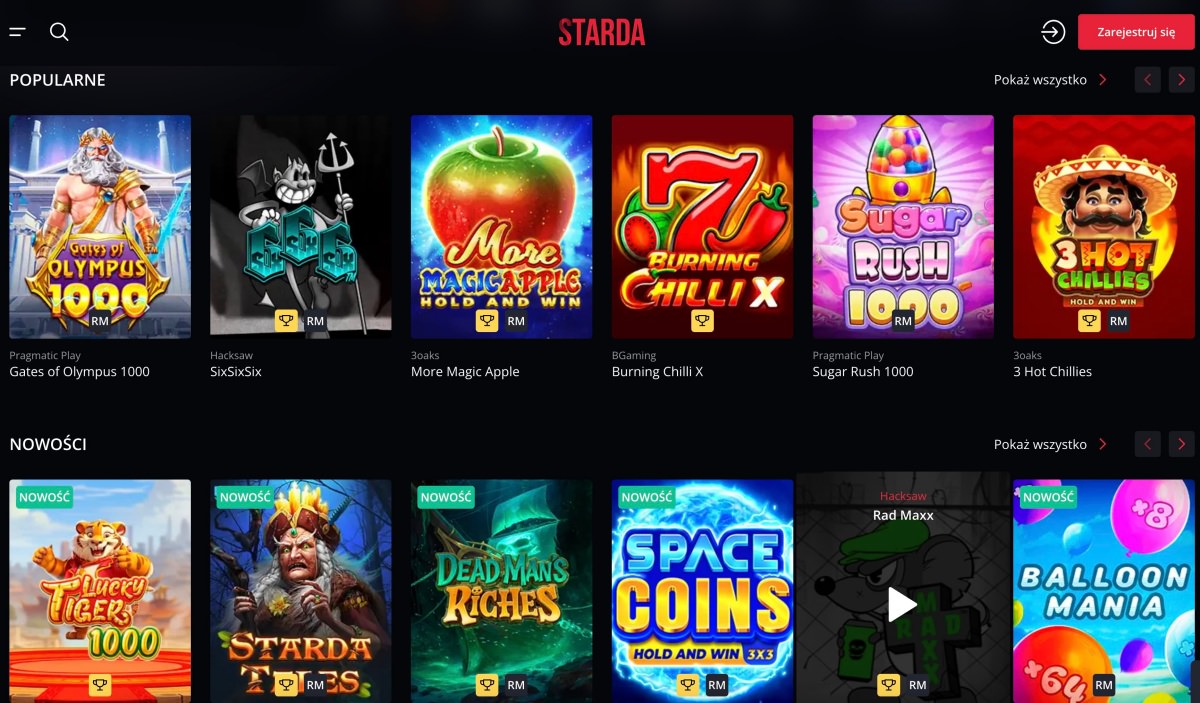Click trophy badge on Burning Chilli X
This screenshot has height=703, width=1200.
pos(702,321)
